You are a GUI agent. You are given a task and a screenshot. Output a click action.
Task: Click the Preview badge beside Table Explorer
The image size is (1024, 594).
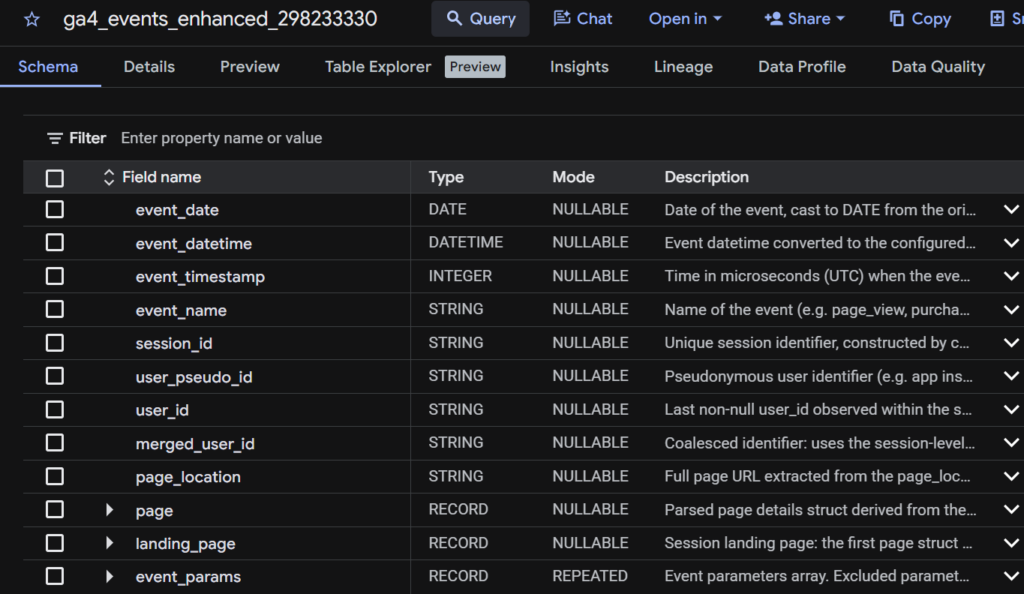click(x=475, y=67)
